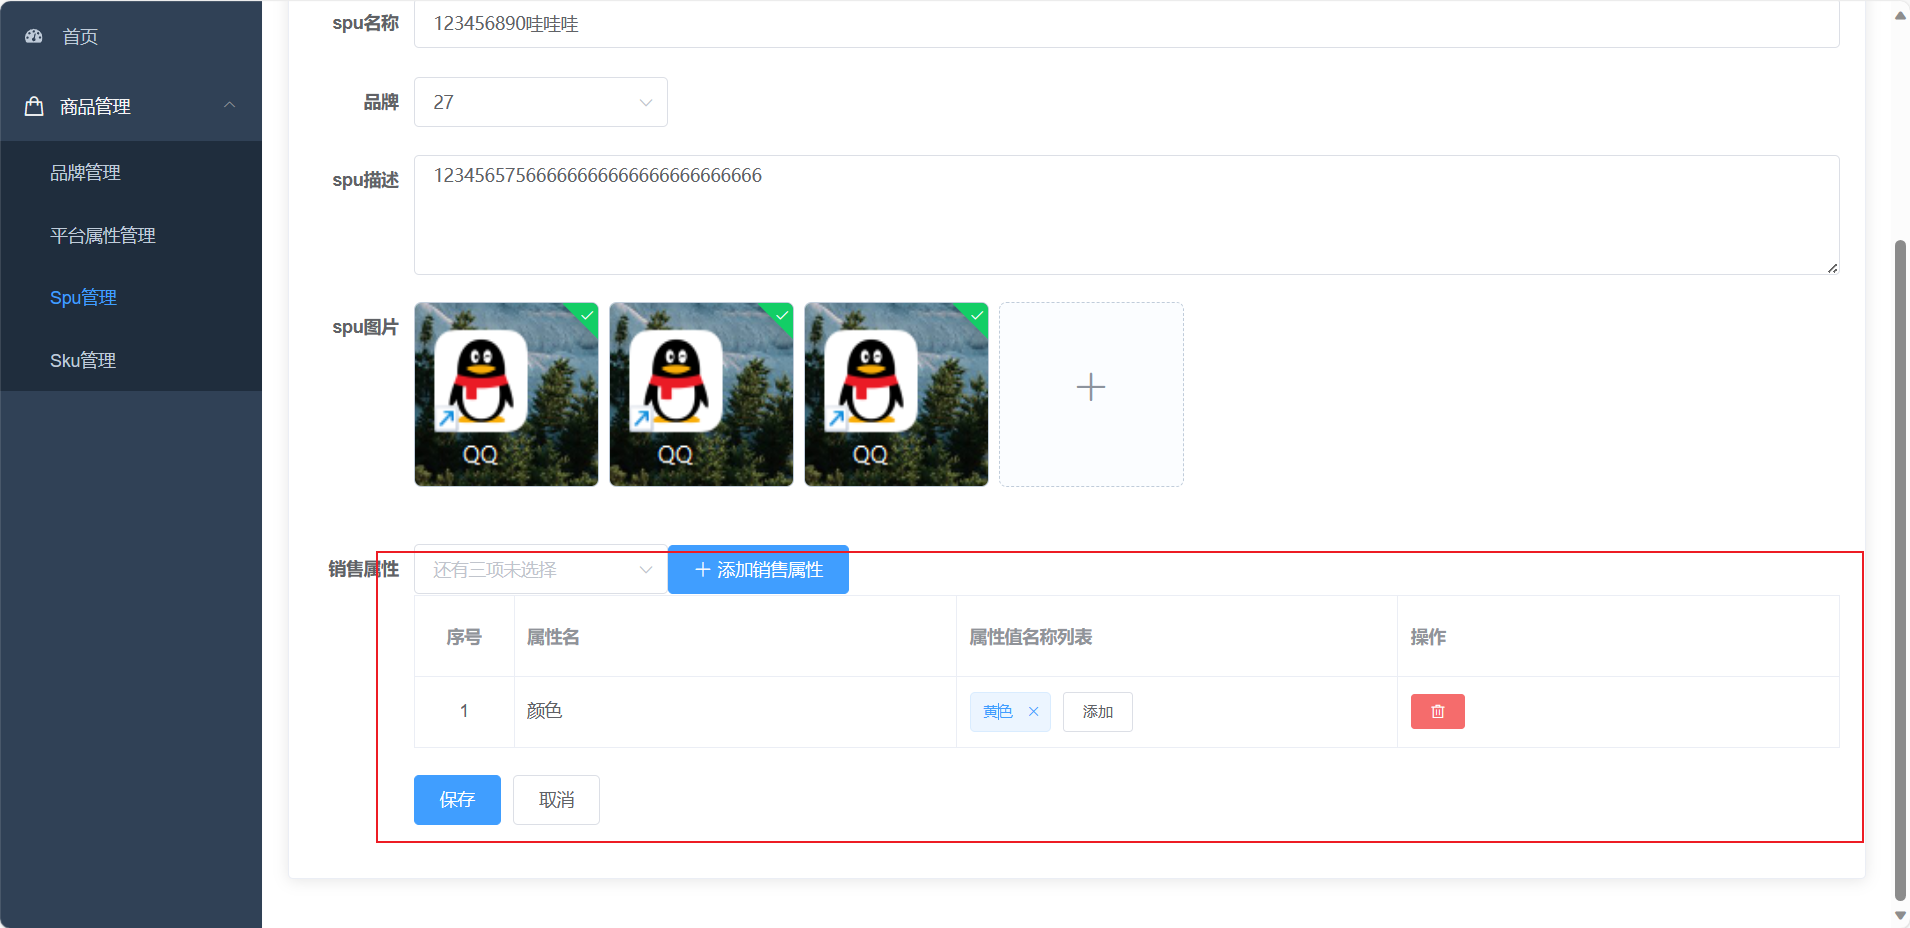
Task: Toggle the green checkmark on third QQ image
Action: coord(975,317)
